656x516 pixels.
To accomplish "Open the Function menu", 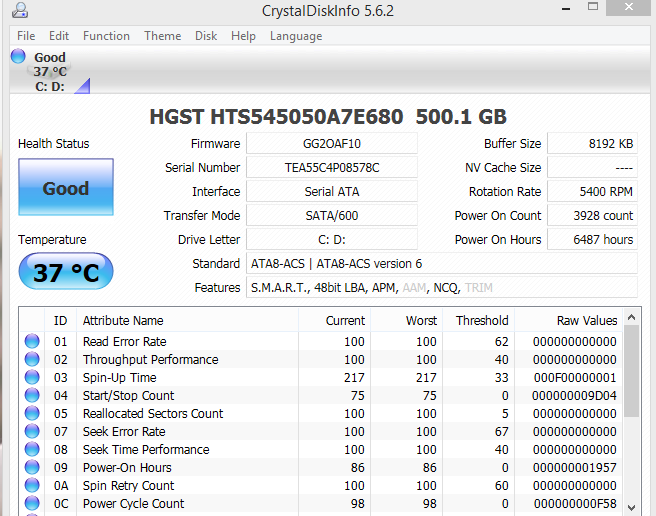I will click(x=106, y=36).
